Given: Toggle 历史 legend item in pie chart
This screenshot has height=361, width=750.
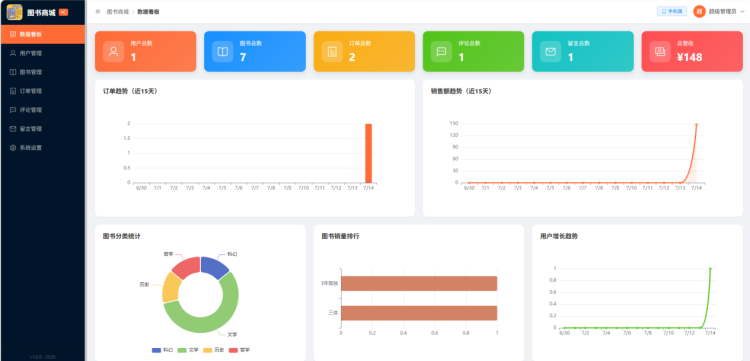Looking at the screenshot, I should [214, 350].
